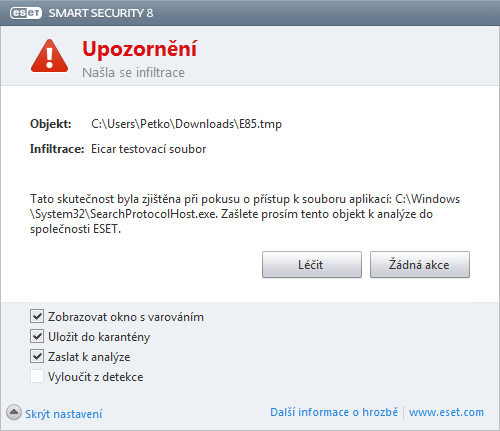Toggle the Uložit do karantény checkbox
The height and width of the screenshot is (431, 500).
click(x=37, y=336)
